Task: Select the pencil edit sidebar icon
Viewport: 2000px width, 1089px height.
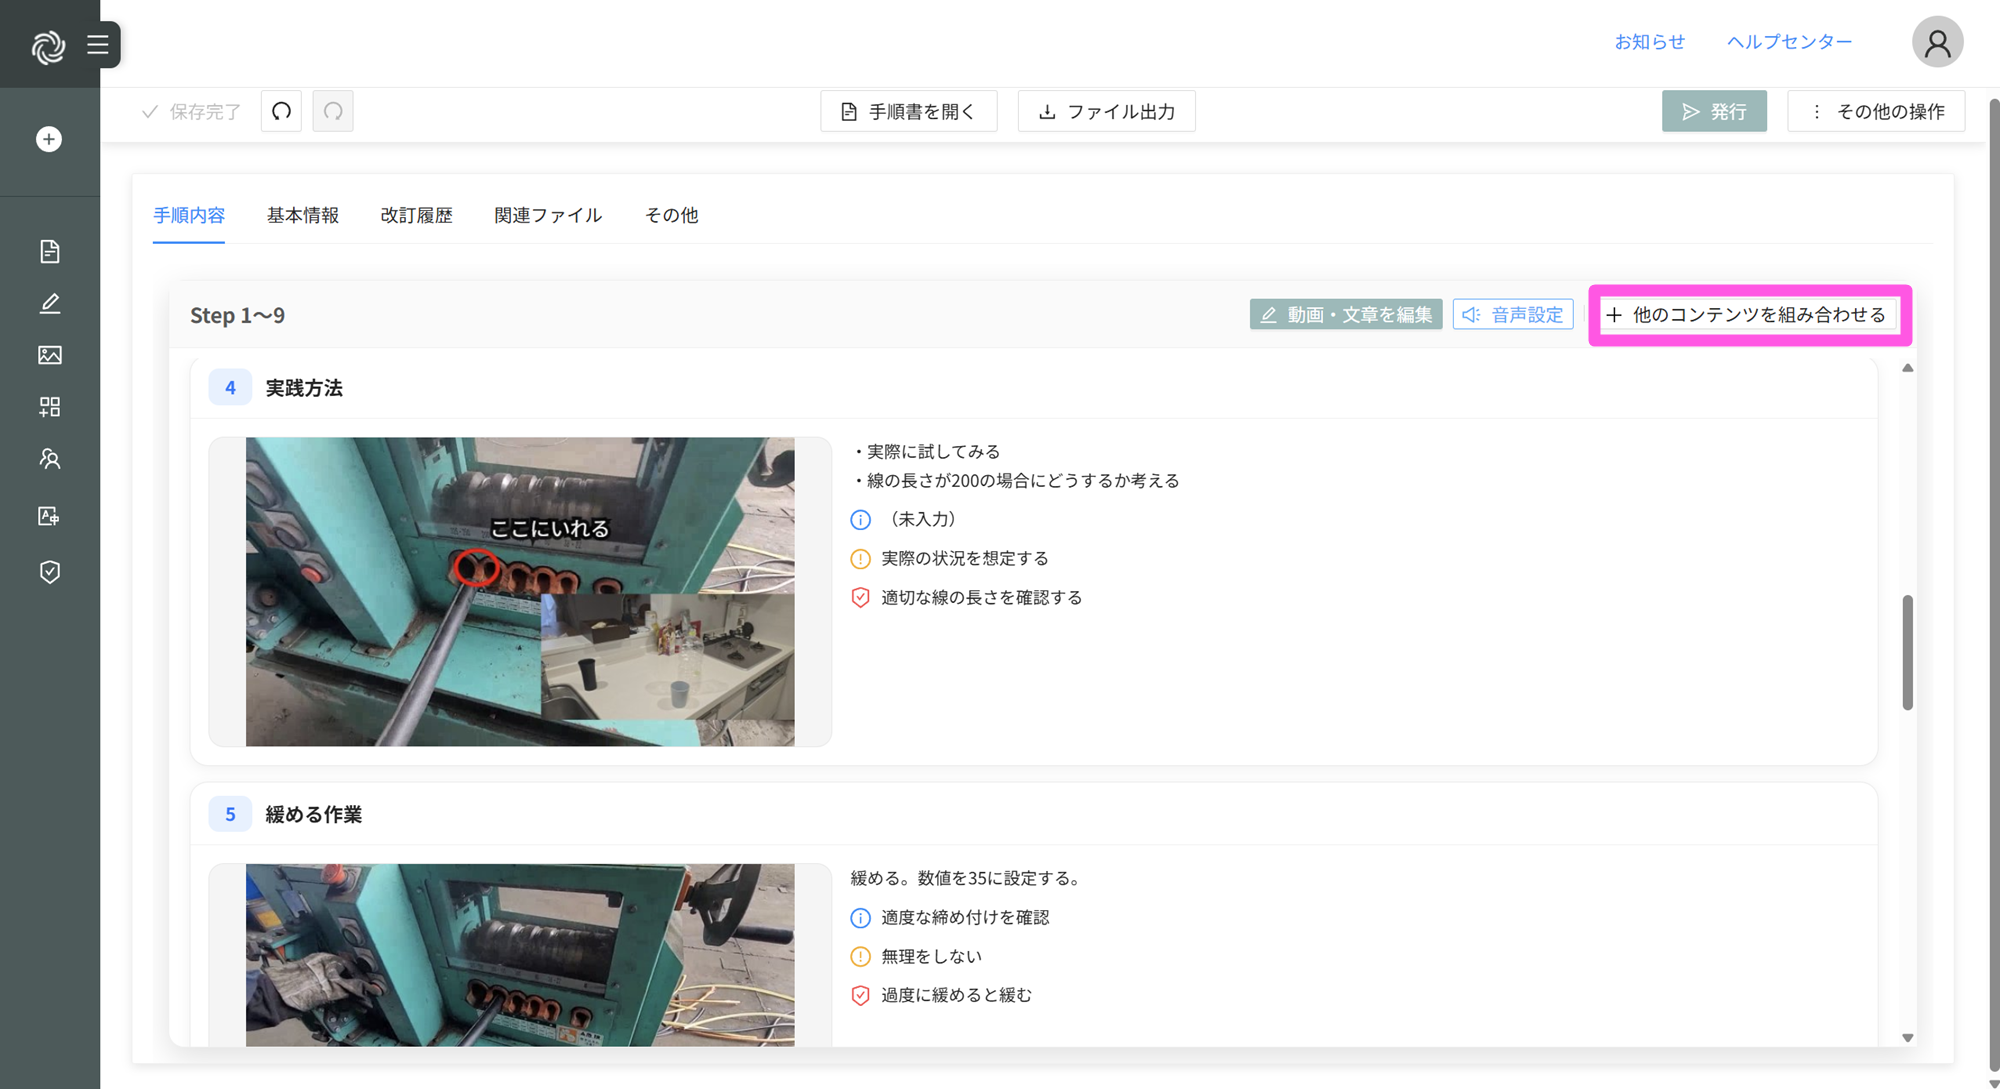Action: point(49,303)
